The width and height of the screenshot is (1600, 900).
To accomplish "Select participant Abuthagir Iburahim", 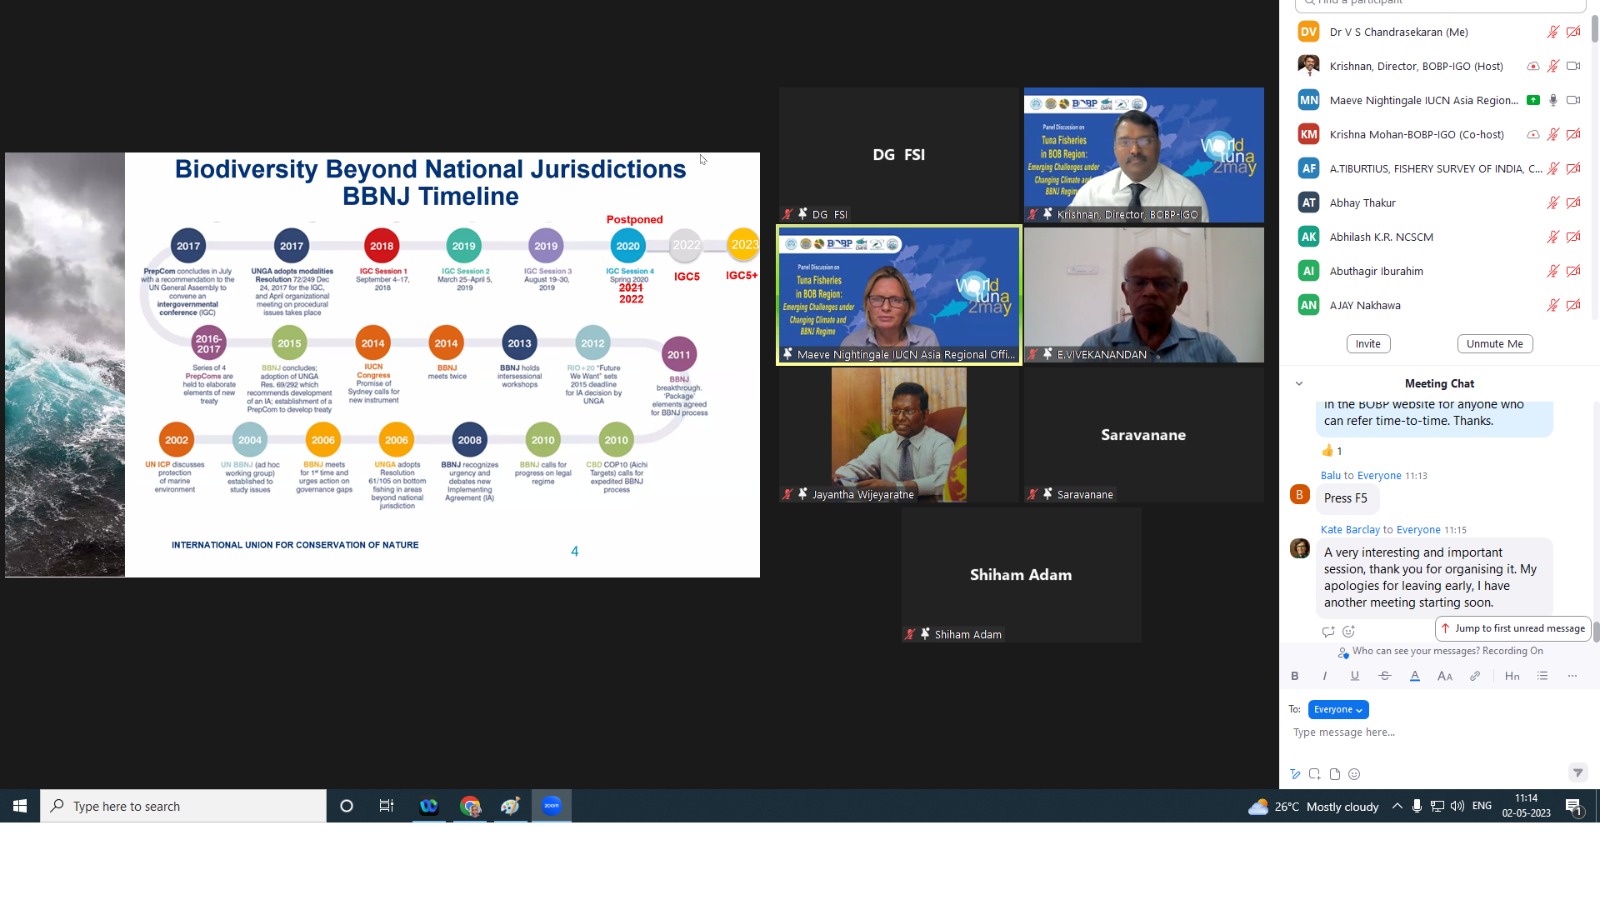I will coord(1440,271).
